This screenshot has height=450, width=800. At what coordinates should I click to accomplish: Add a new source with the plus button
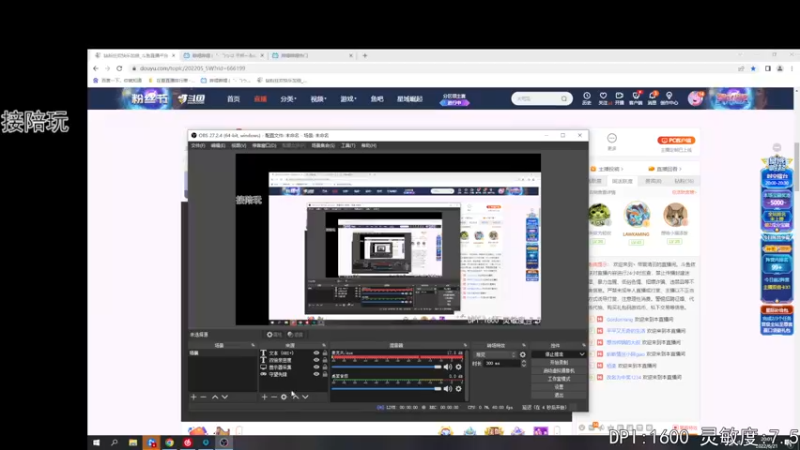264,397
